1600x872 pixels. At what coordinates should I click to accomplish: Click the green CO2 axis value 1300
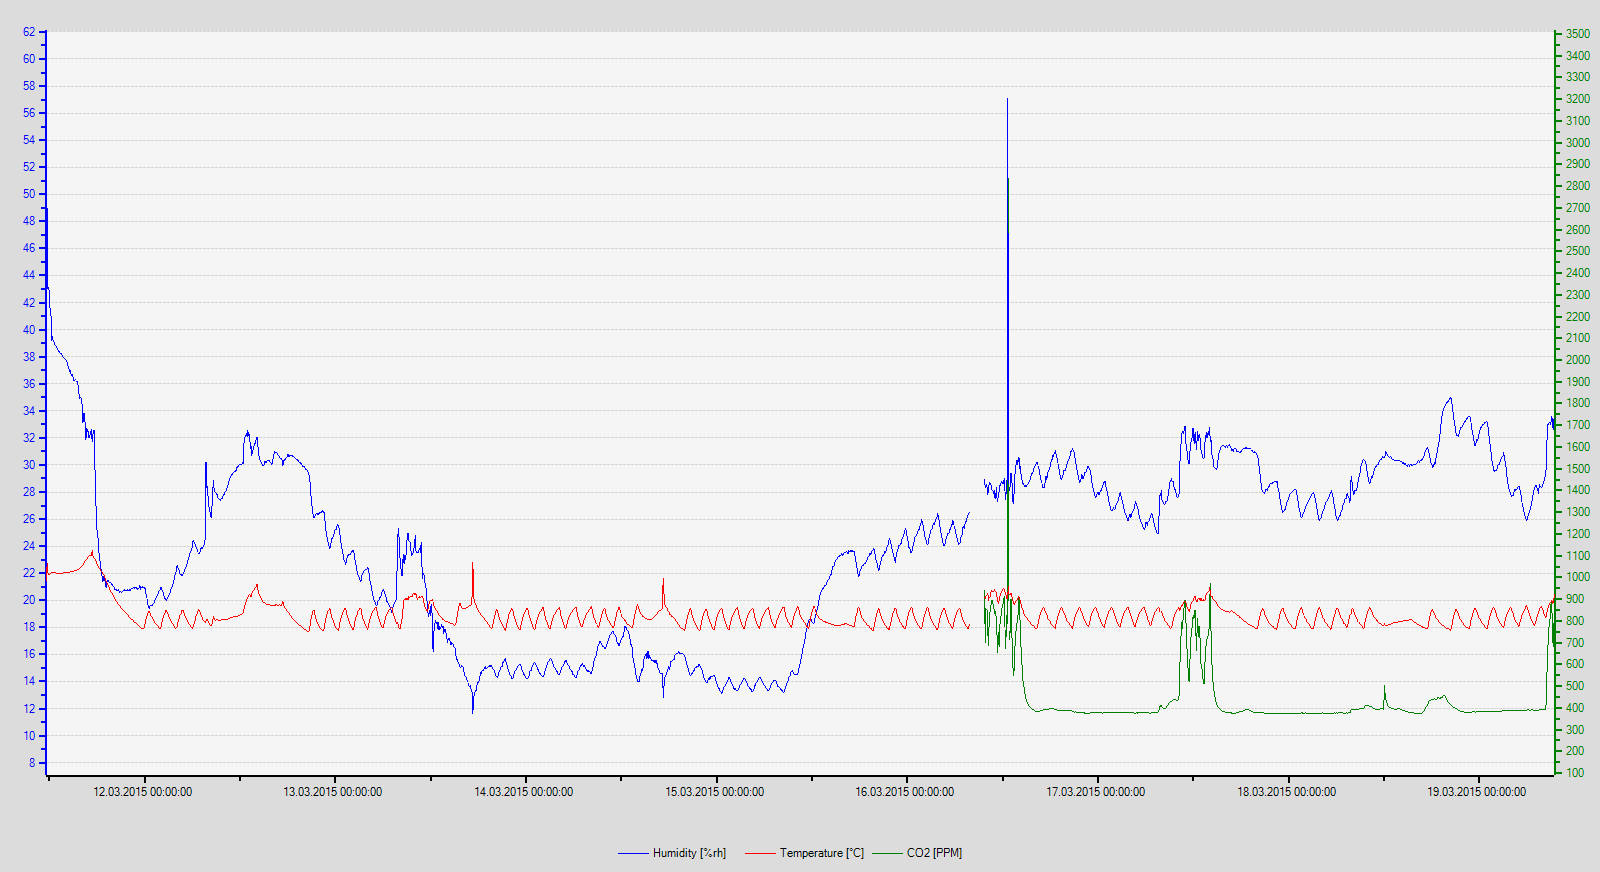tap(1578, 512)
